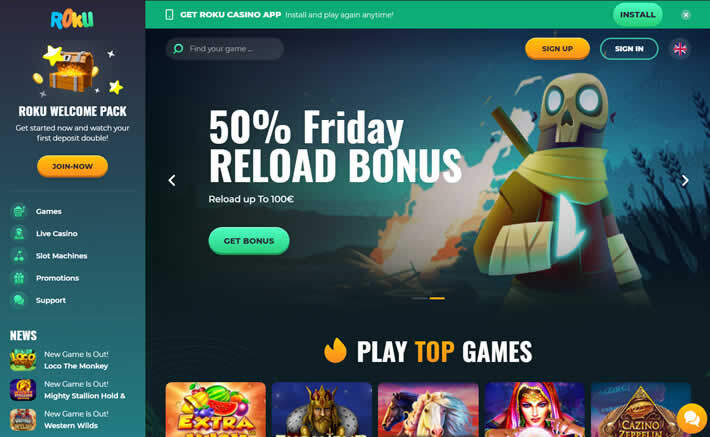Select the first carousel indicator dash
The image size is (710, 437).
(420, 298)
